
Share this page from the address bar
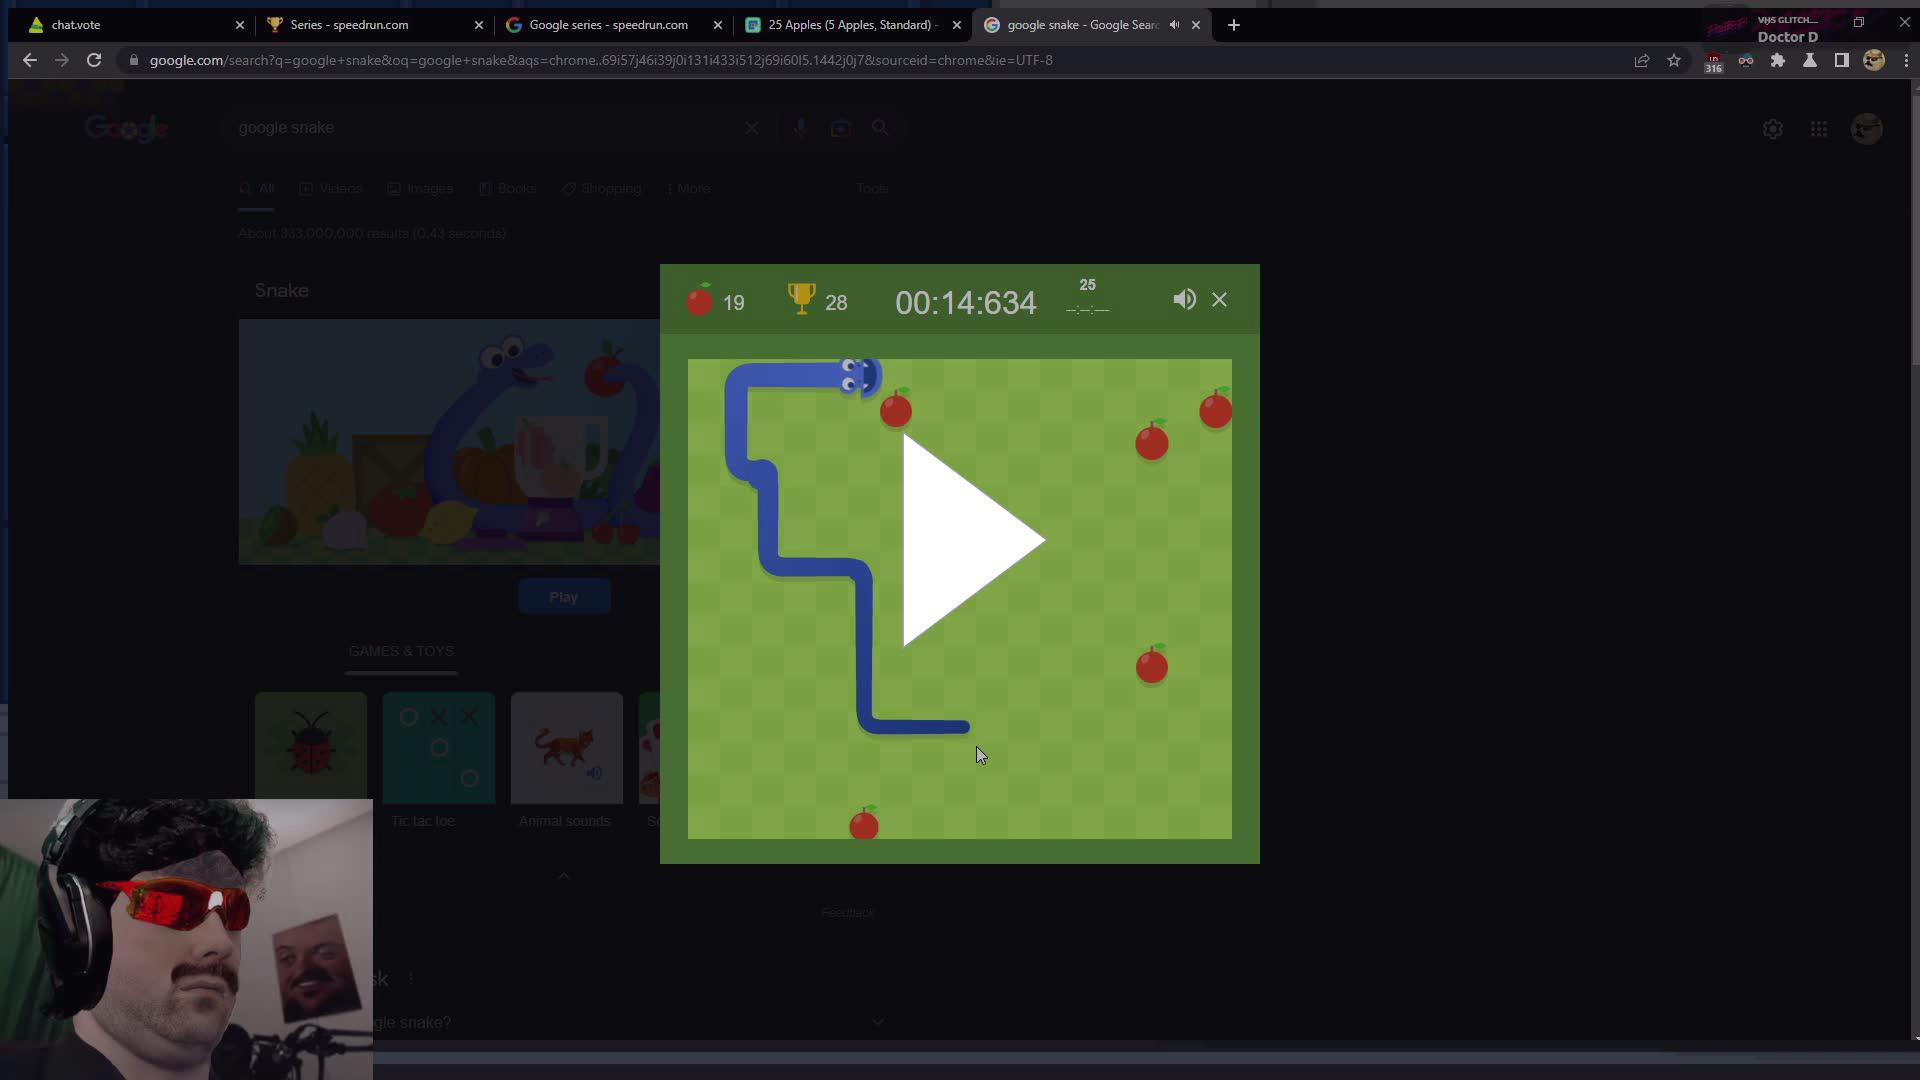click(x=1642, y=60)
